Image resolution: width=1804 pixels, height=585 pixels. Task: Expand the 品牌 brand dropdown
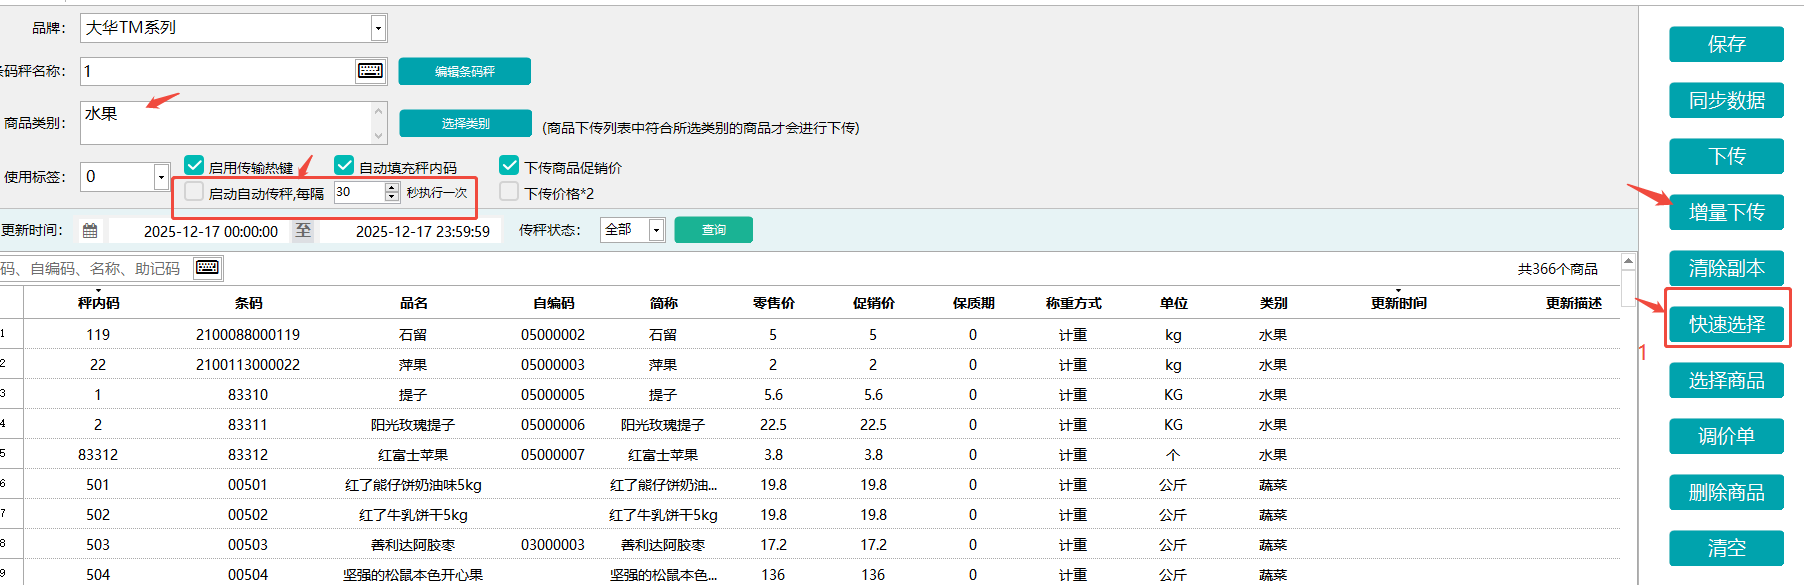point(378,28)
